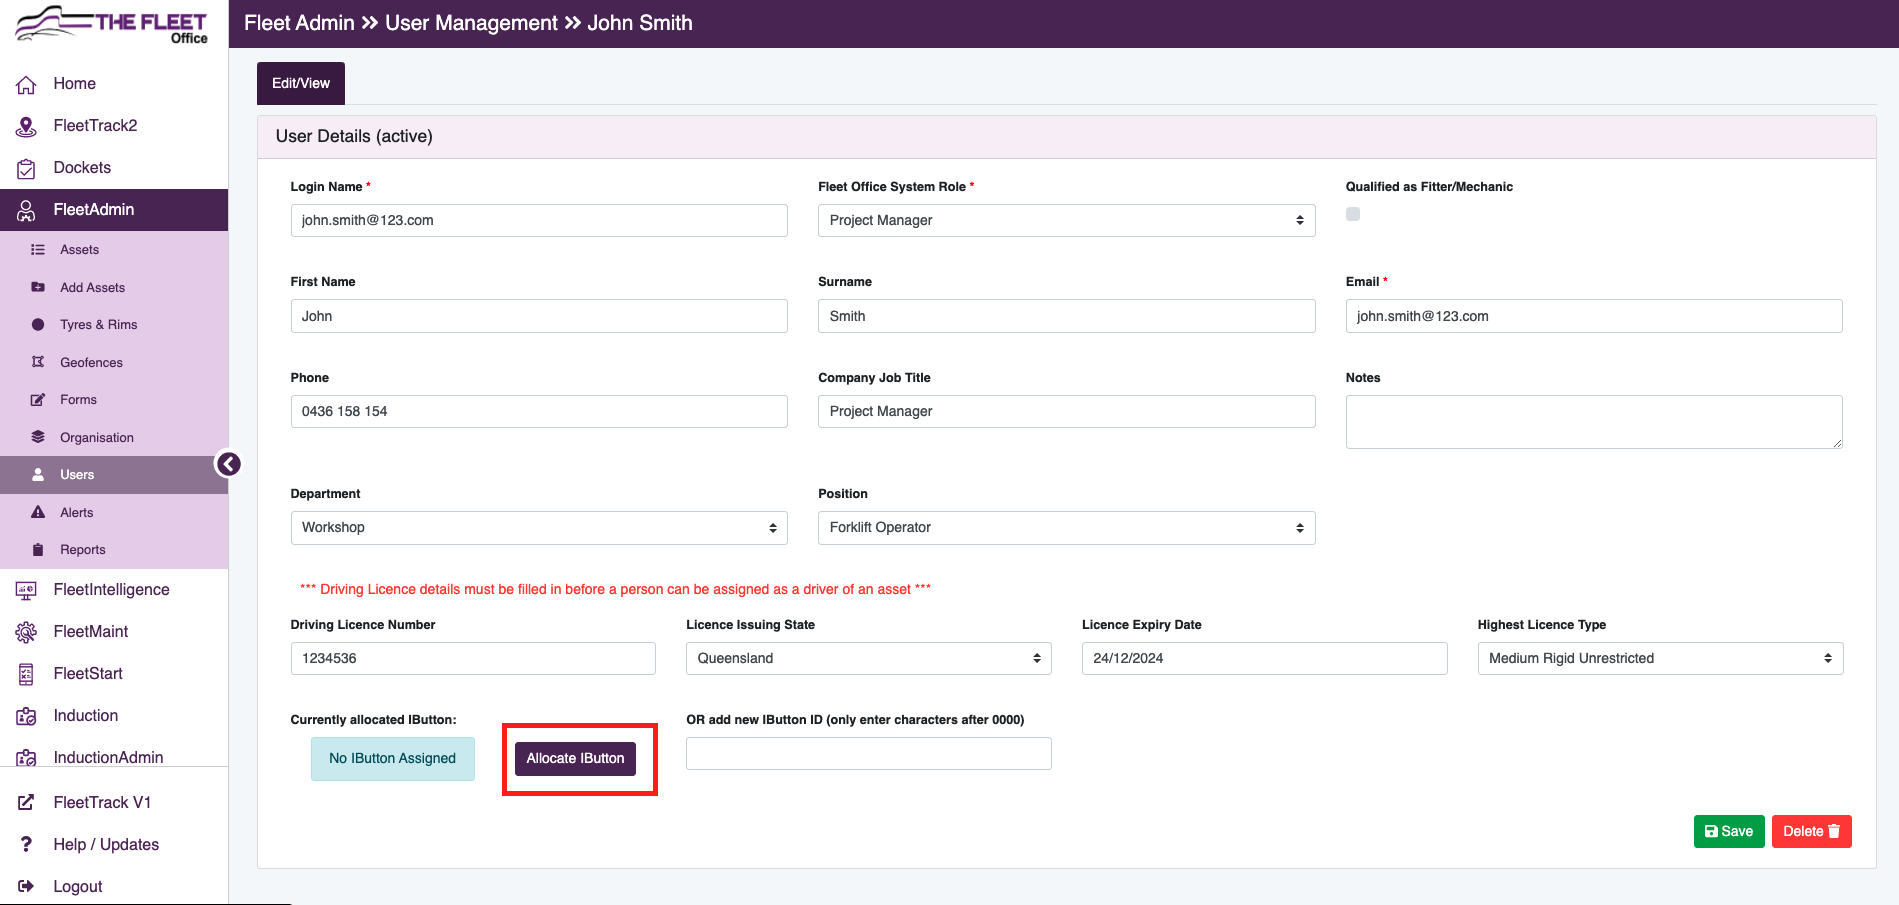Click the Driving Licence Number field

[473, 658]
